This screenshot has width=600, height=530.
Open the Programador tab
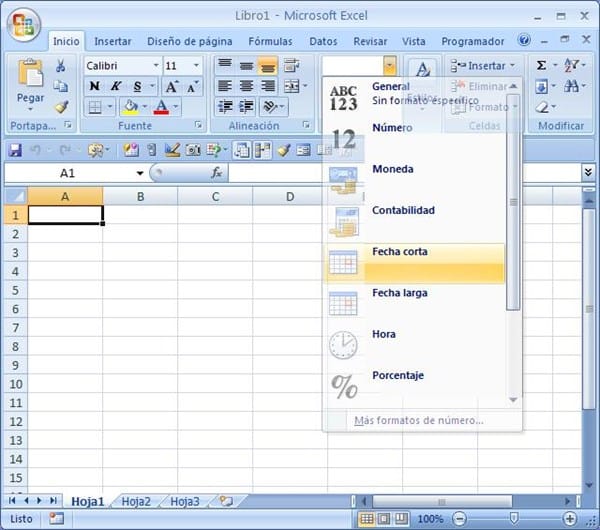(x=473, y=41)
